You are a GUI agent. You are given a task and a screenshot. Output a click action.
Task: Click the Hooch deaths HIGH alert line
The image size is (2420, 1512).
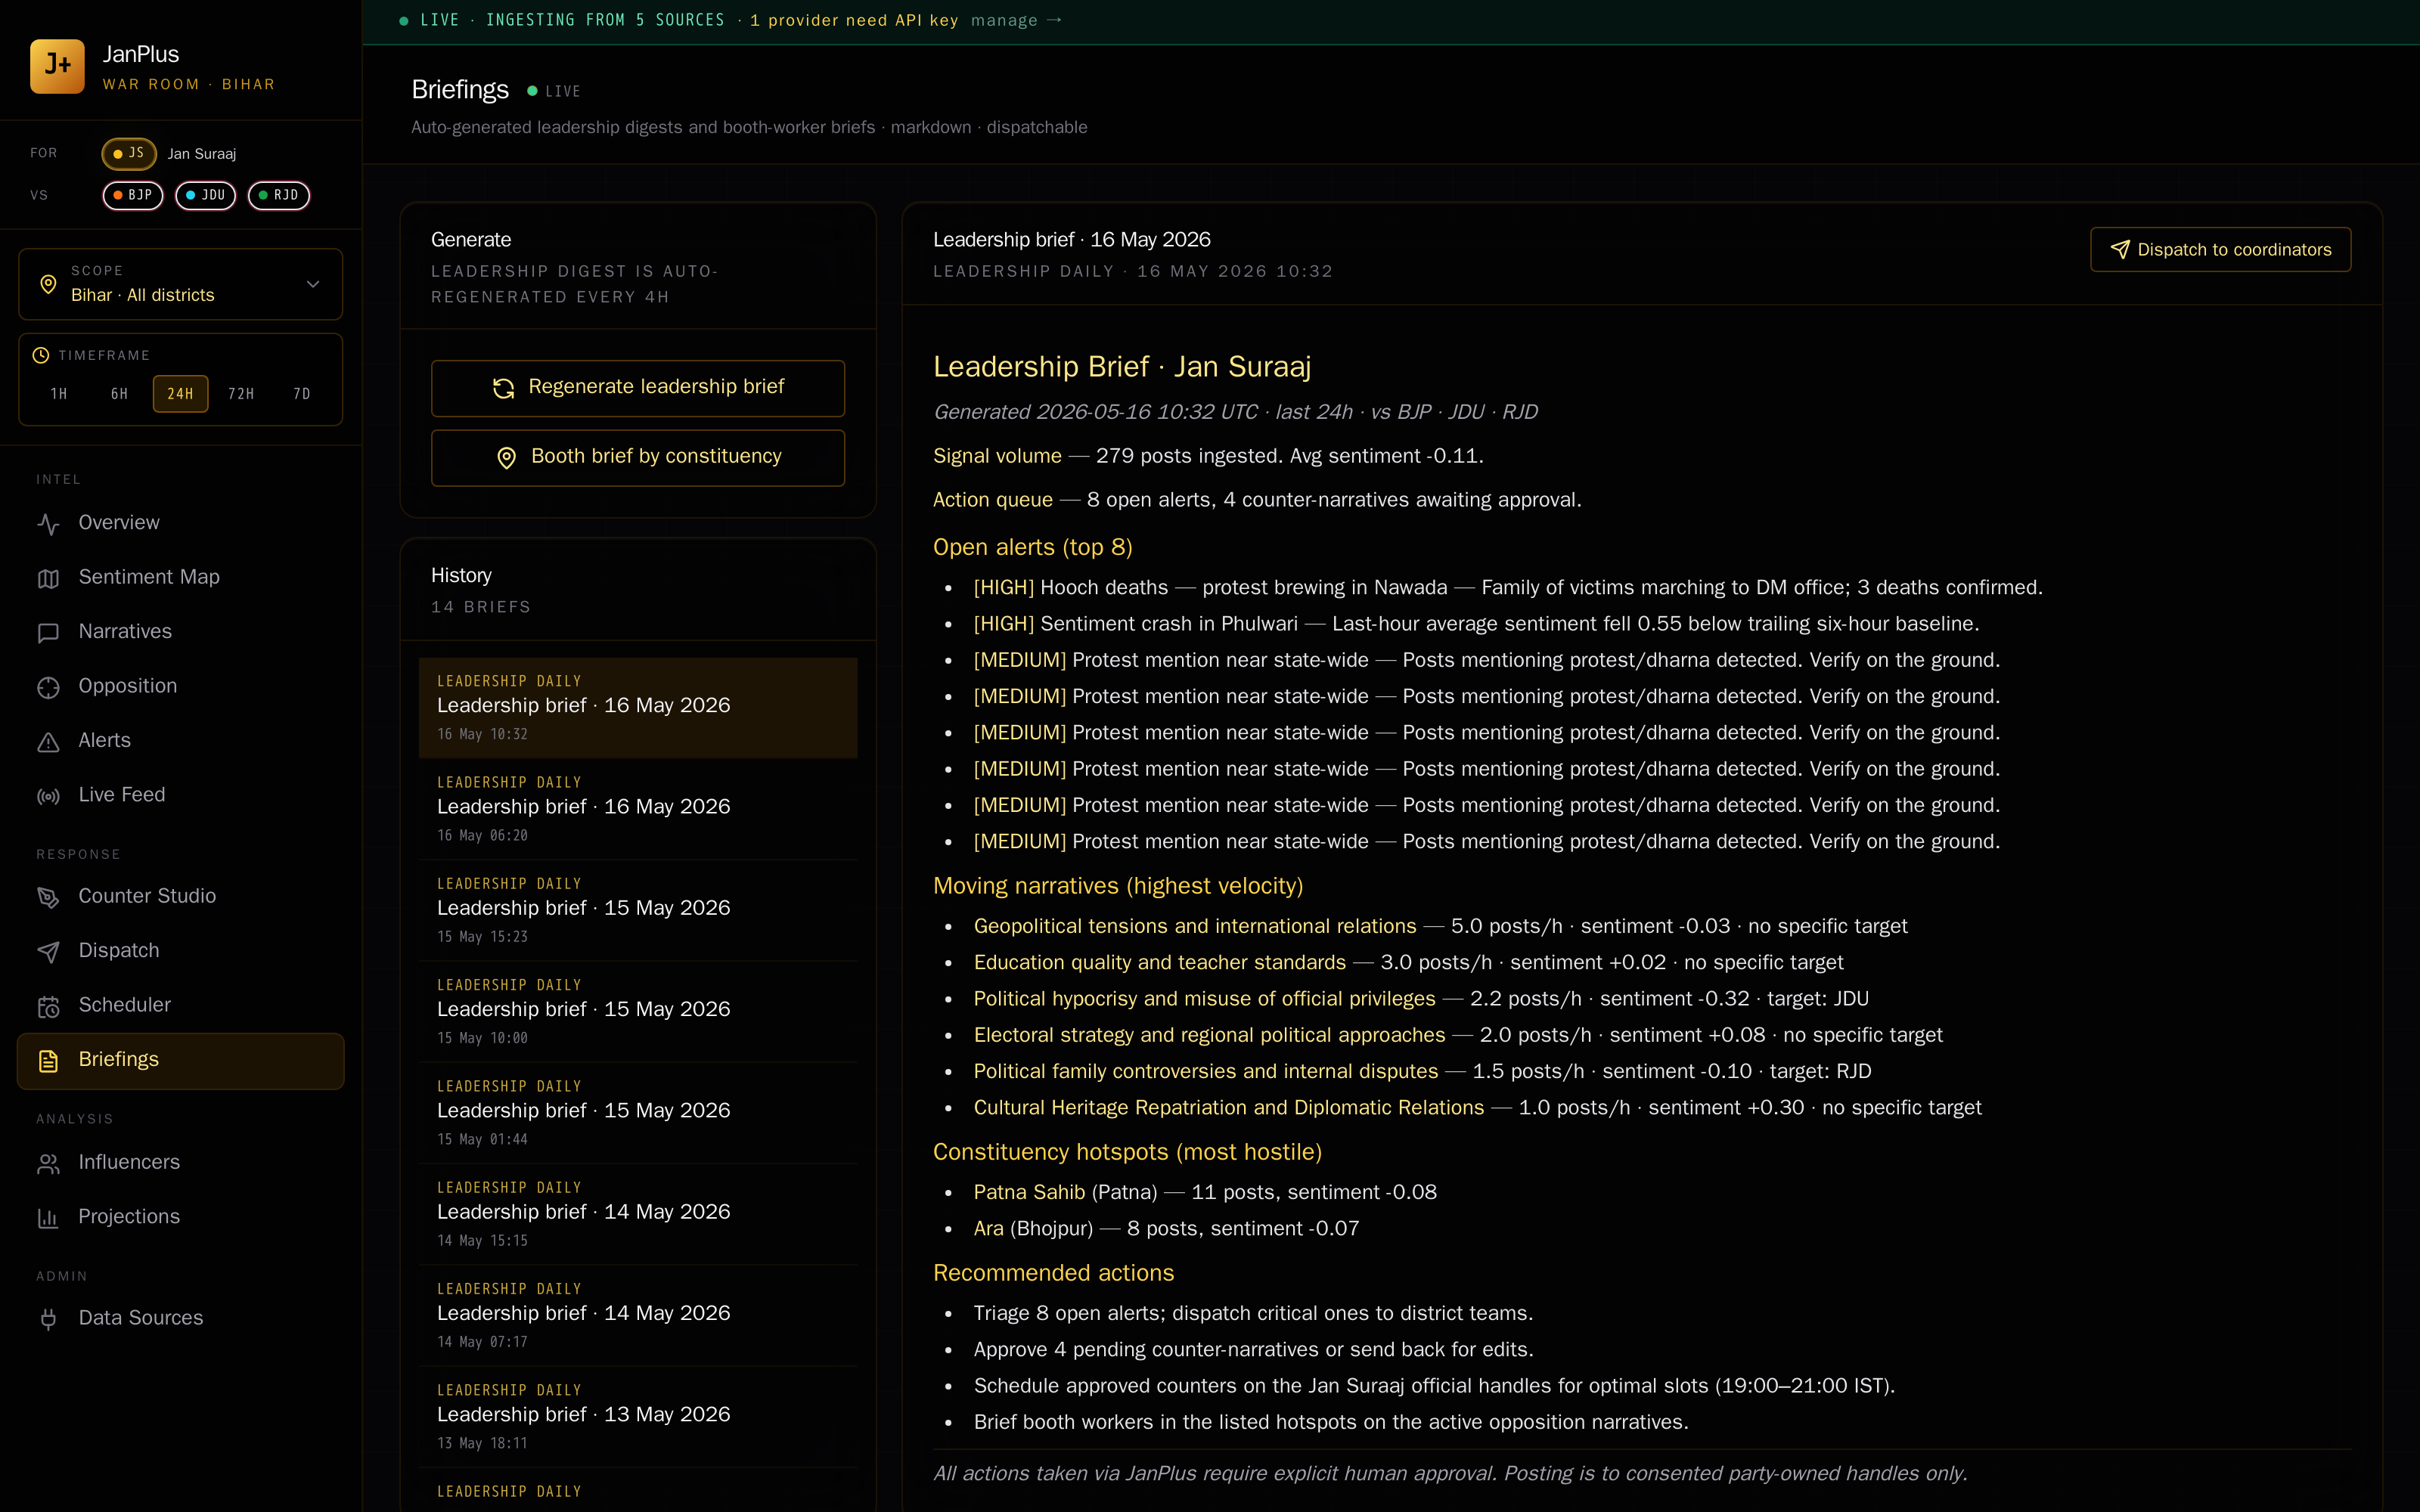(x=1508, y=588)
